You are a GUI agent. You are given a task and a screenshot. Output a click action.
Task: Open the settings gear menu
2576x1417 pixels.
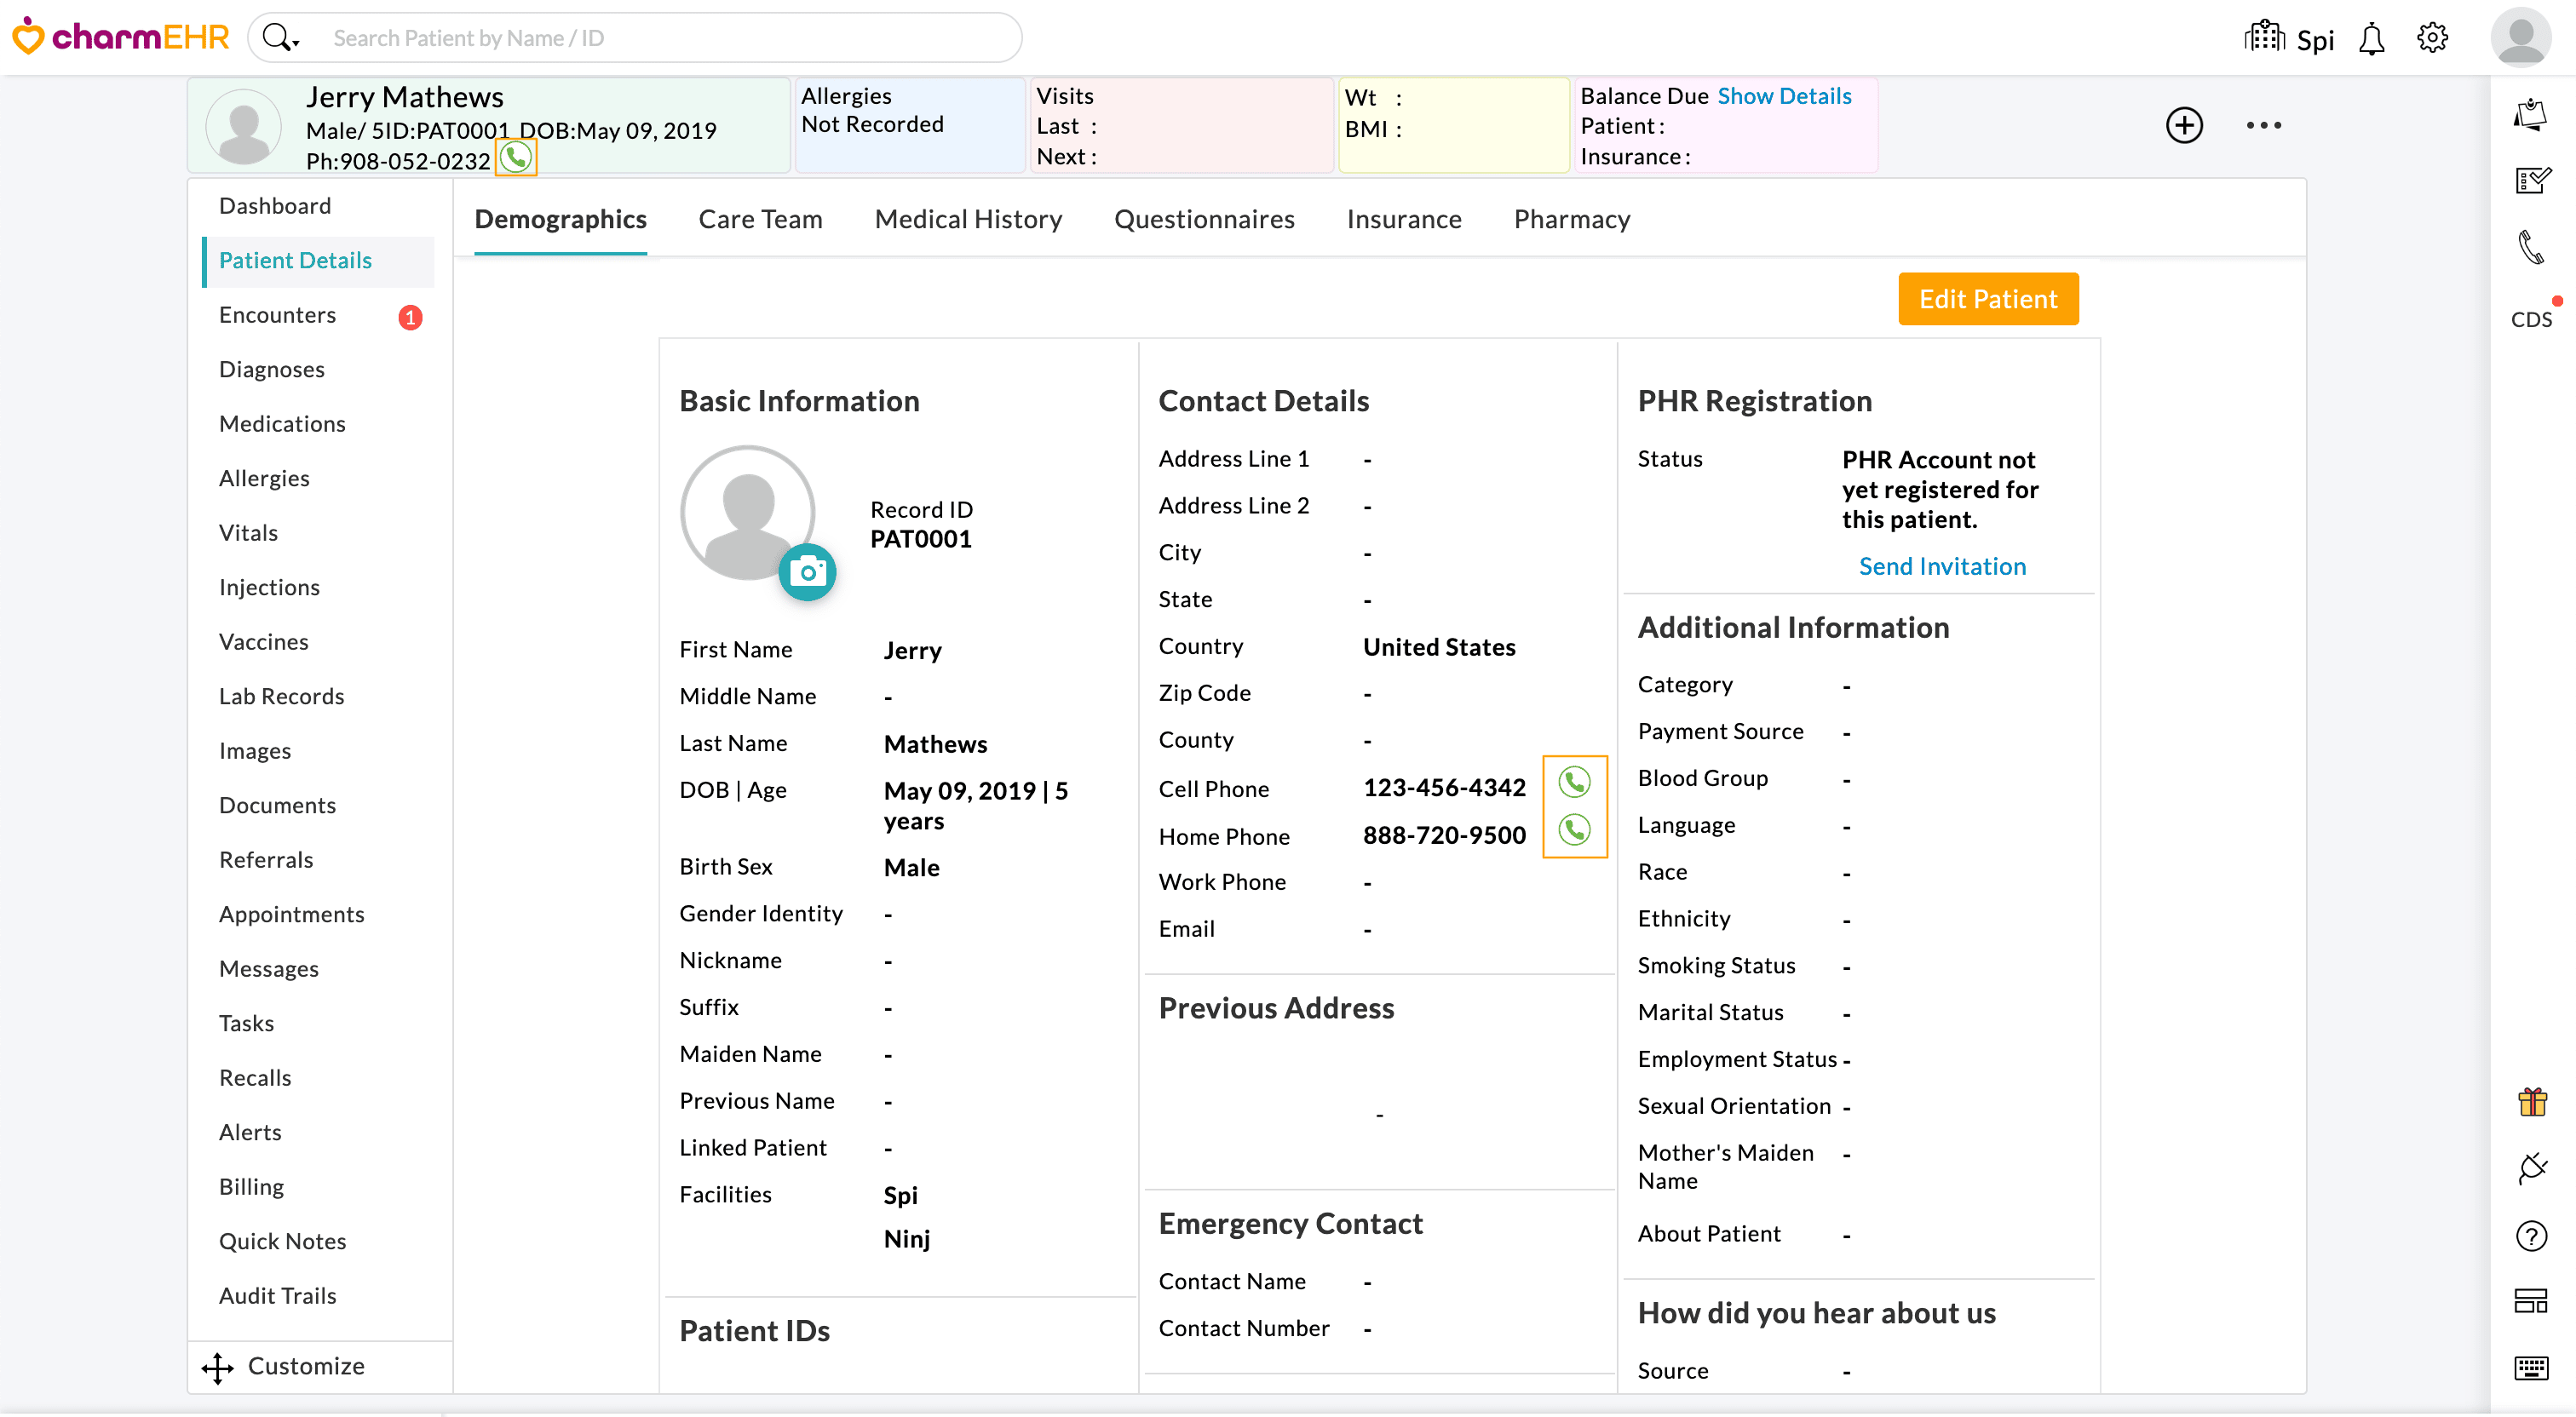coord(2433,38)
